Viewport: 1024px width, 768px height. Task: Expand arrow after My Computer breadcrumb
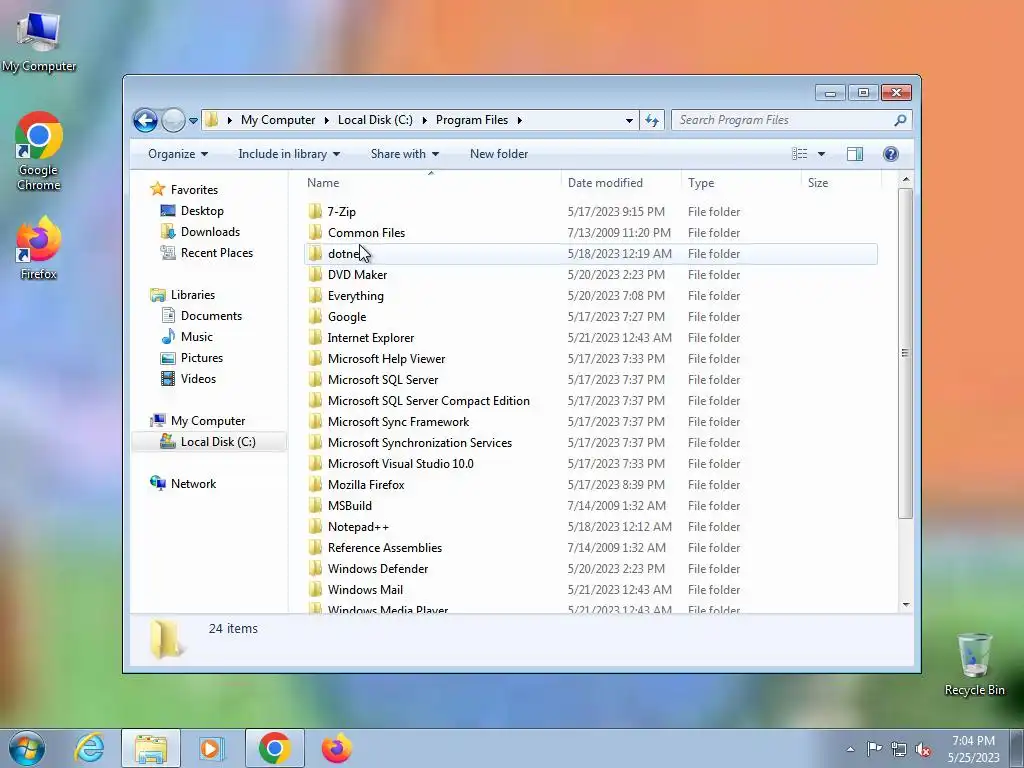[327, 120]
